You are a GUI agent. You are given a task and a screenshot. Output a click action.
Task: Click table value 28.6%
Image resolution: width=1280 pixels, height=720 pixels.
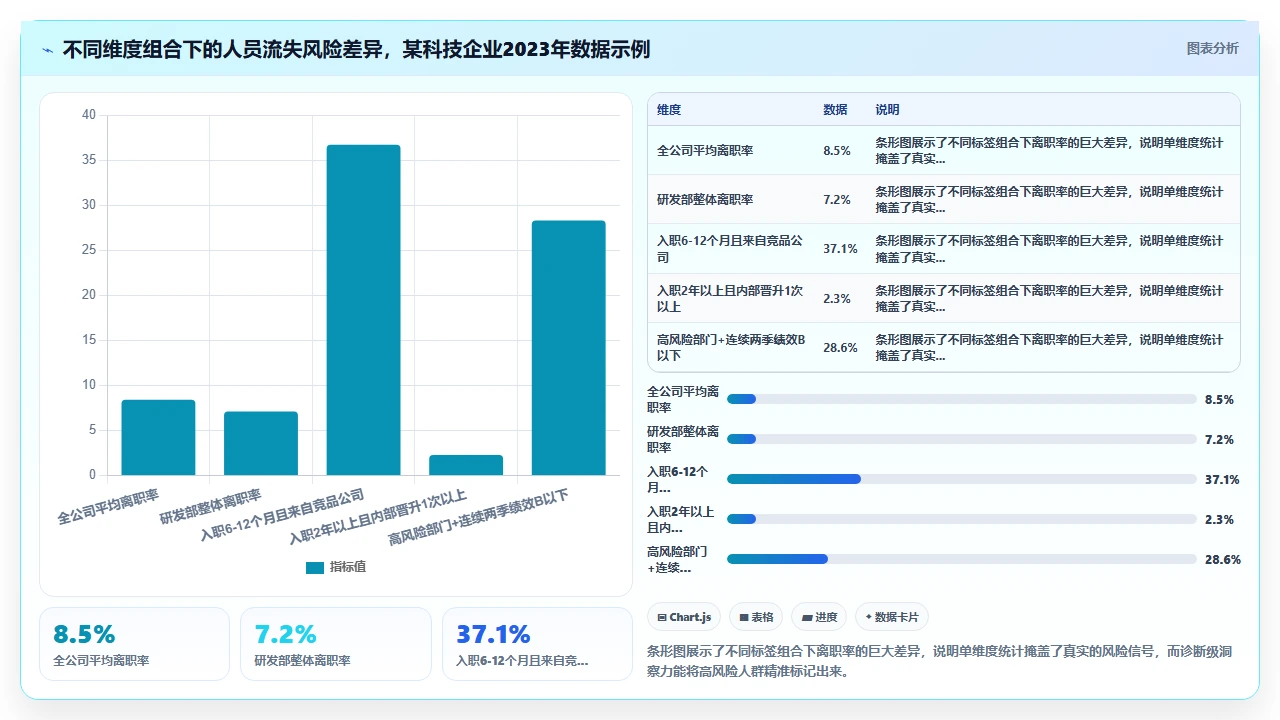841,347
